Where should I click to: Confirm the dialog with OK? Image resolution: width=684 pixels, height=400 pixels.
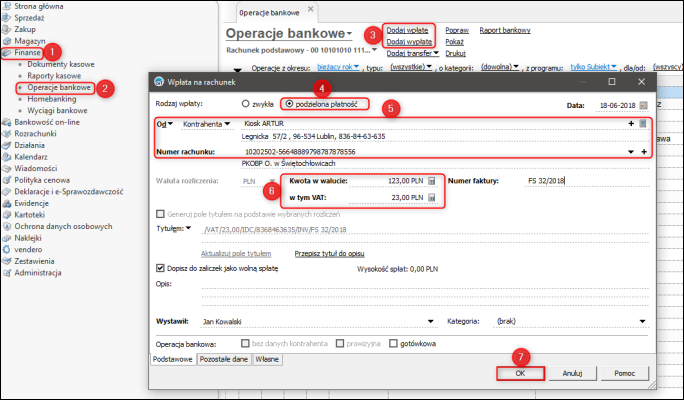coord(520,373)
